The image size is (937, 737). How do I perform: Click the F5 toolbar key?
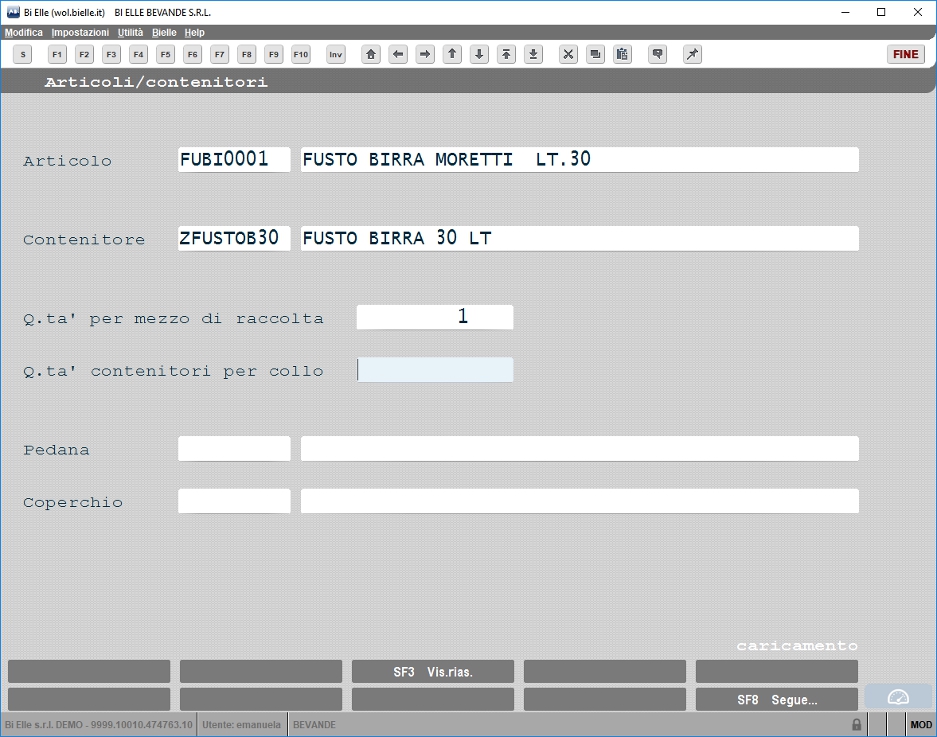[166, 54]
